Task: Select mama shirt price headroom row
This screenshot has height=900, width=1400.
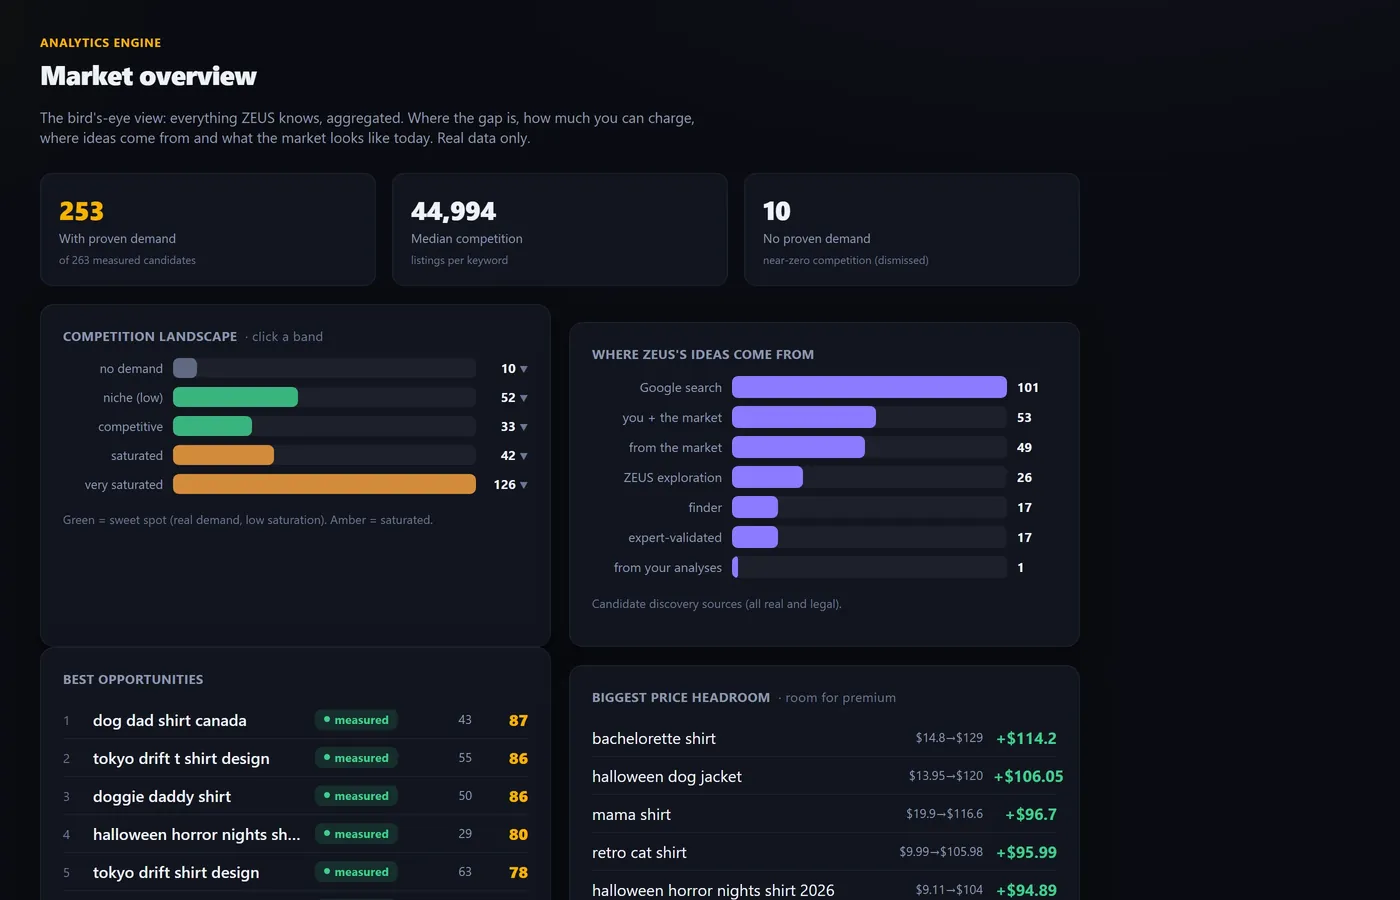Action: 824,814
